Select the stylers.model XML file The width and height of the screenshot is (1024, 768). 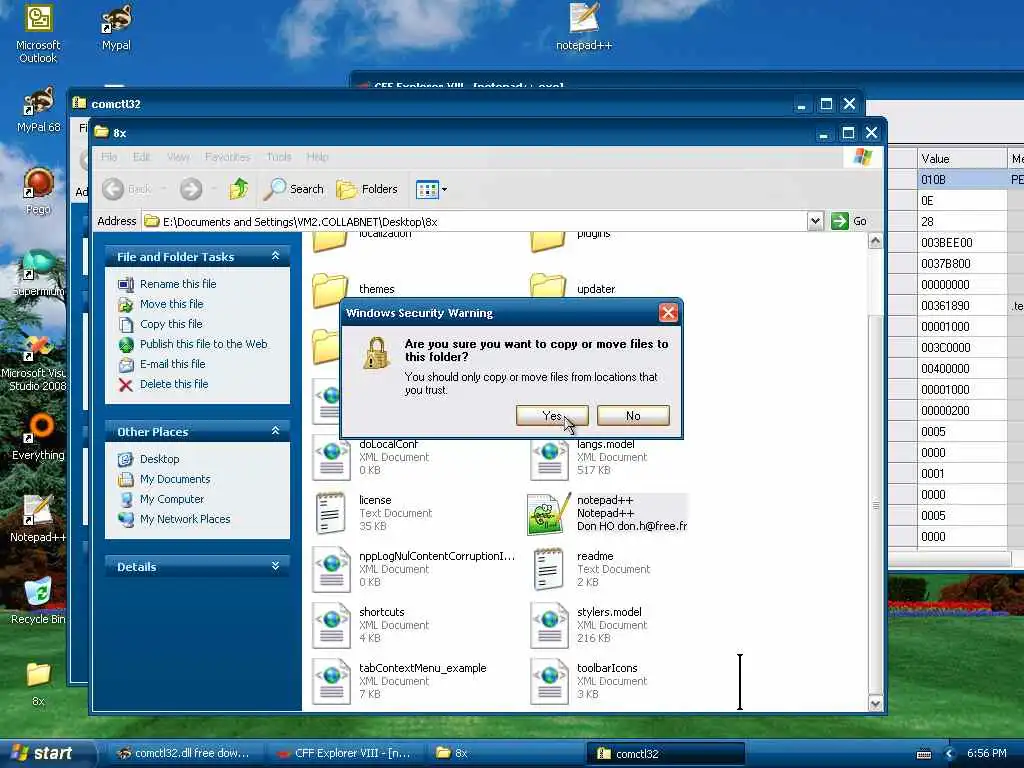[x=588, y=625]
